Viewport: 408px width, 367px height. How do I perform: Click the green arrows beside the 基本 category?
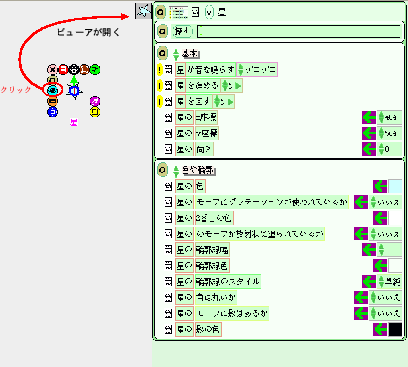[176, 54]
